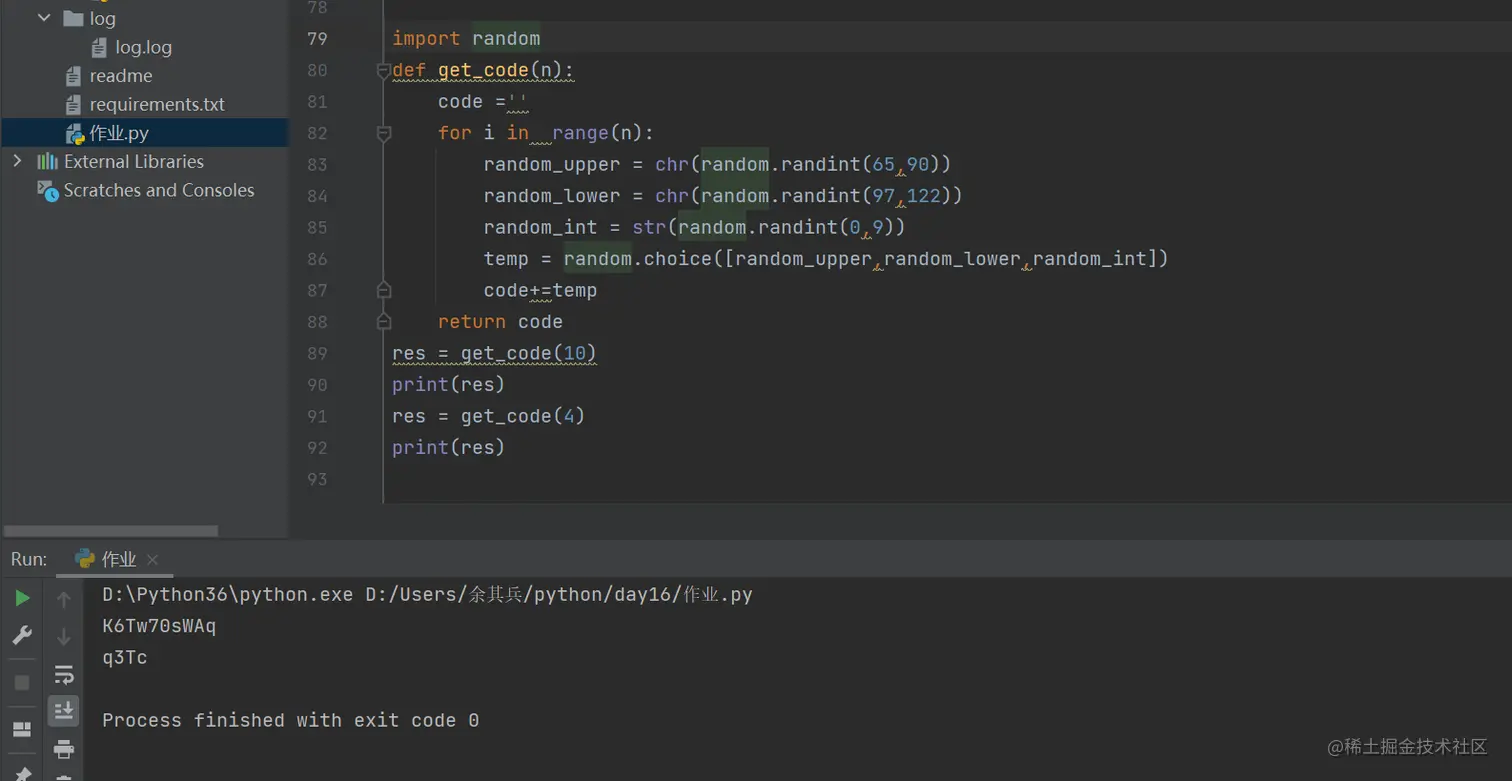Close the 作业 Run tab
The width and height of the screenshot is (1512, 781).
click(x=152, y=560)
